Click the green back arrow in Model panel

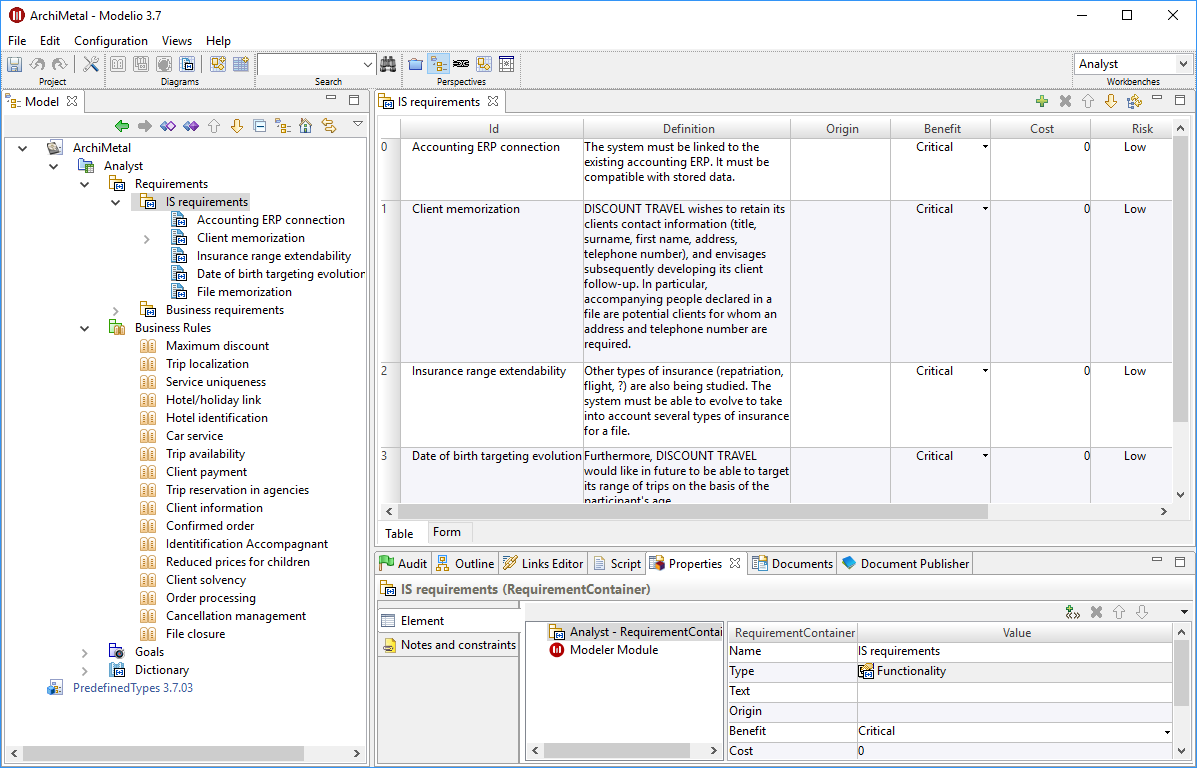[x=122, y=126]
